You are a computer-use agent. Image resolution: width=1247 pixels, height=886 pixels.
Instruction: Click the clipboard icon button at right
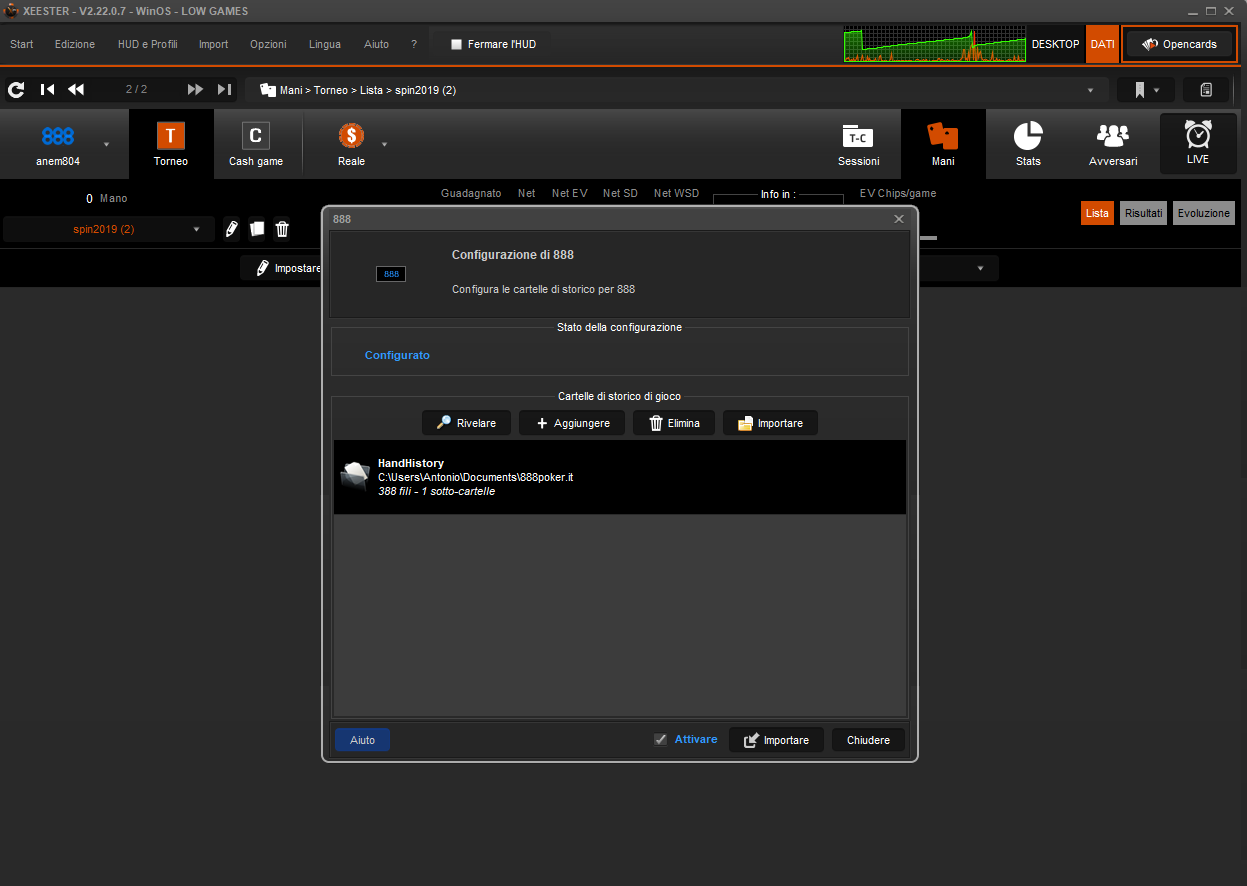click(x=1206, y=90)
